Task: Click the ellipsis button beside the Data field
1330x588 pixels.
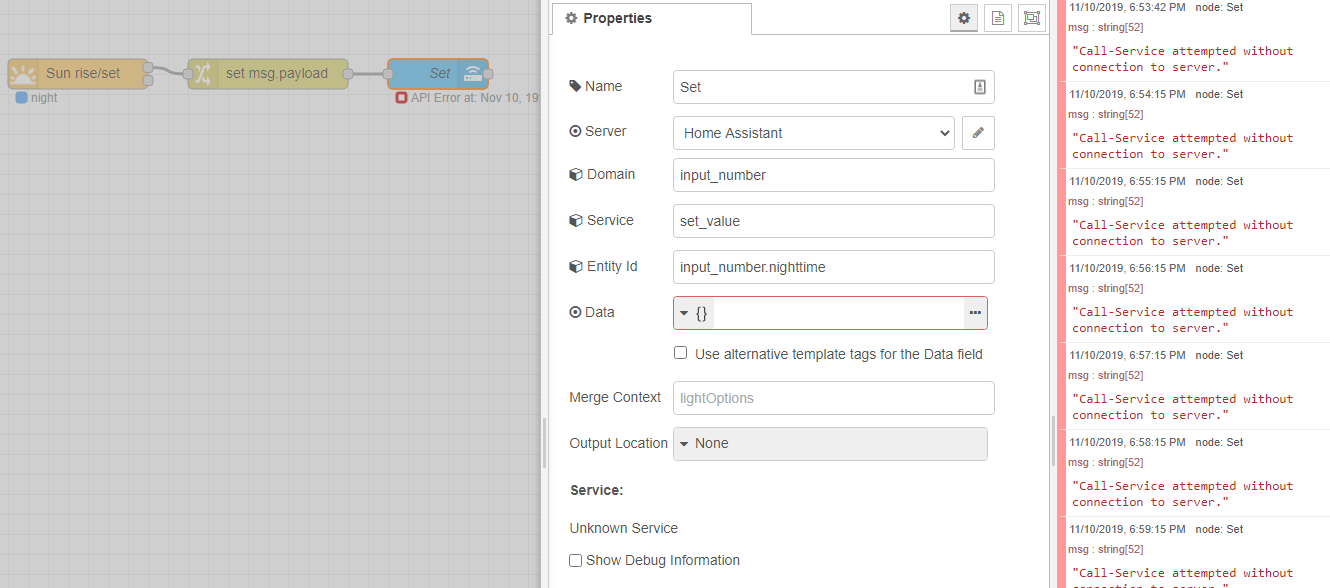Action: click(x=975, y=312)
